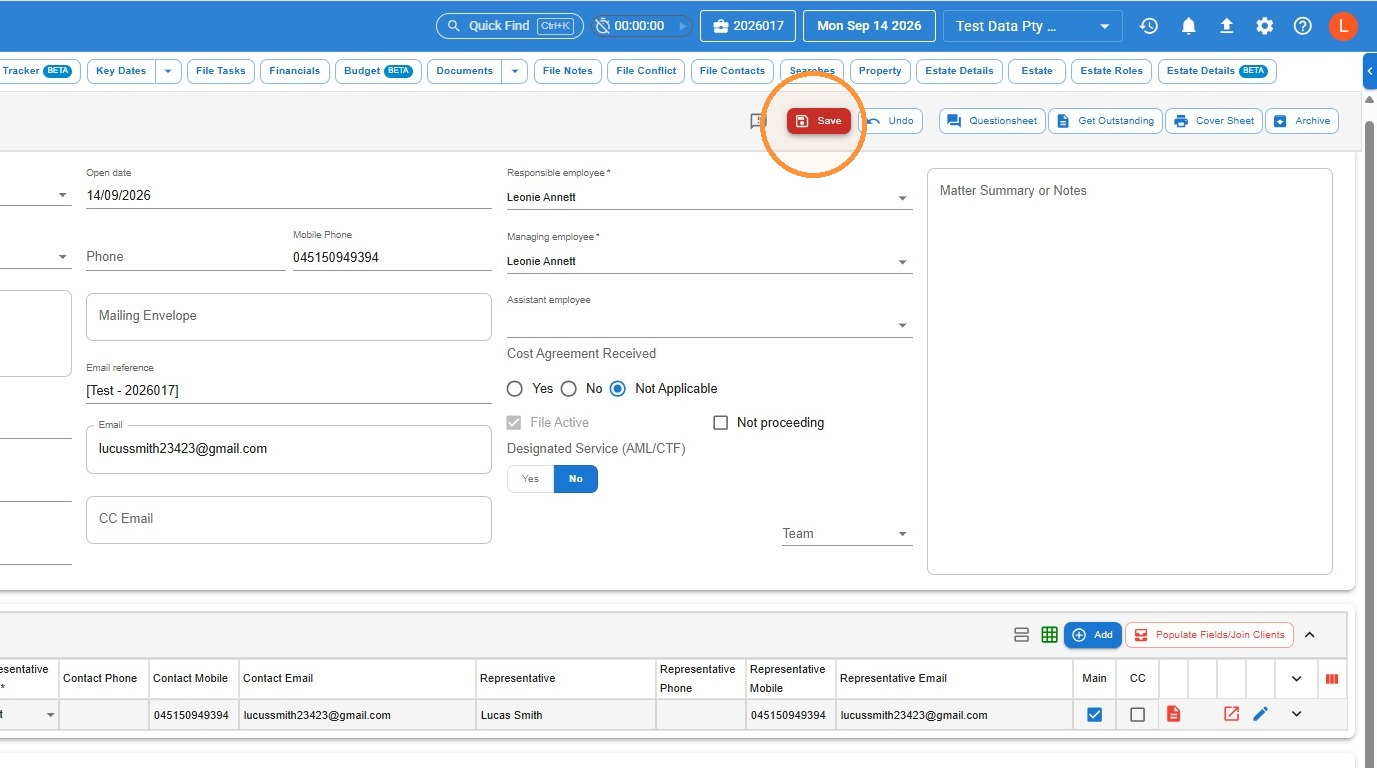Select the Not Applicable radio button
This screenshot has height=768, width=1377.
[x=618, y=389]
